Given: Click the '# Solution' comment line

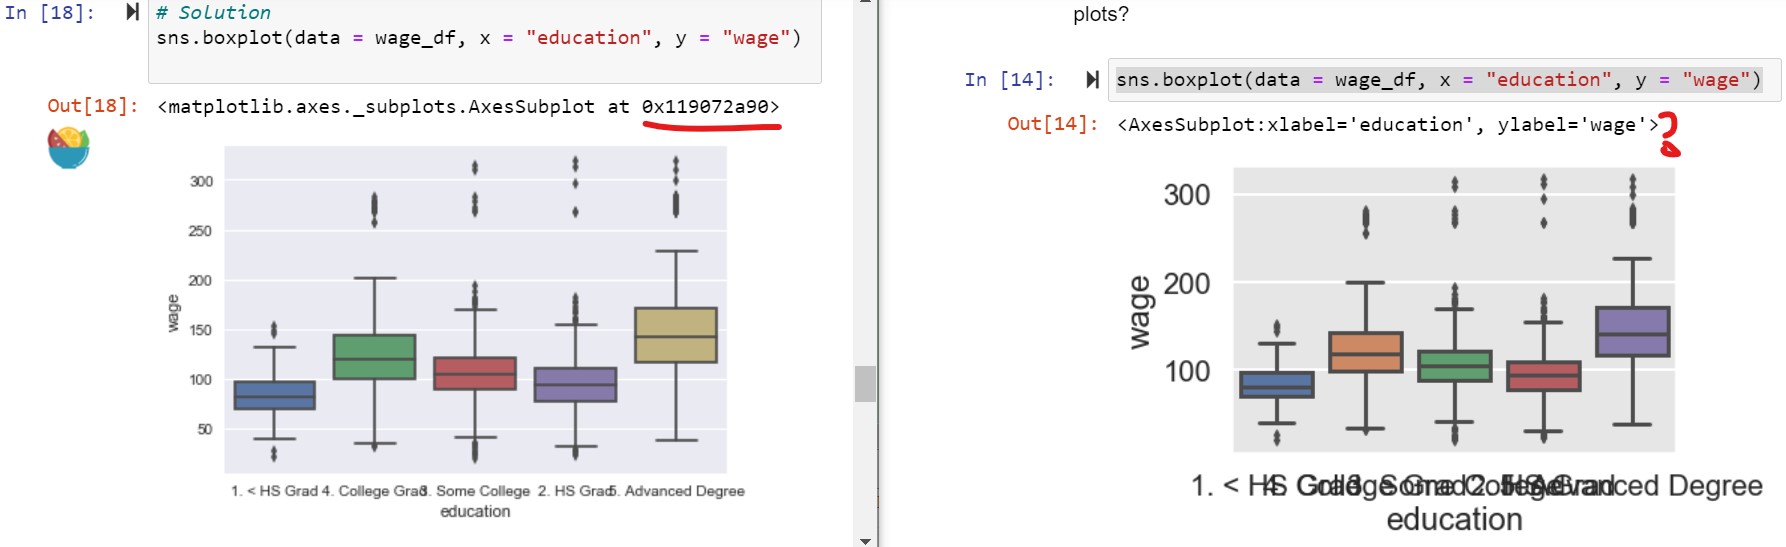Looking at the screenshot, I should [x=213, y=13].
